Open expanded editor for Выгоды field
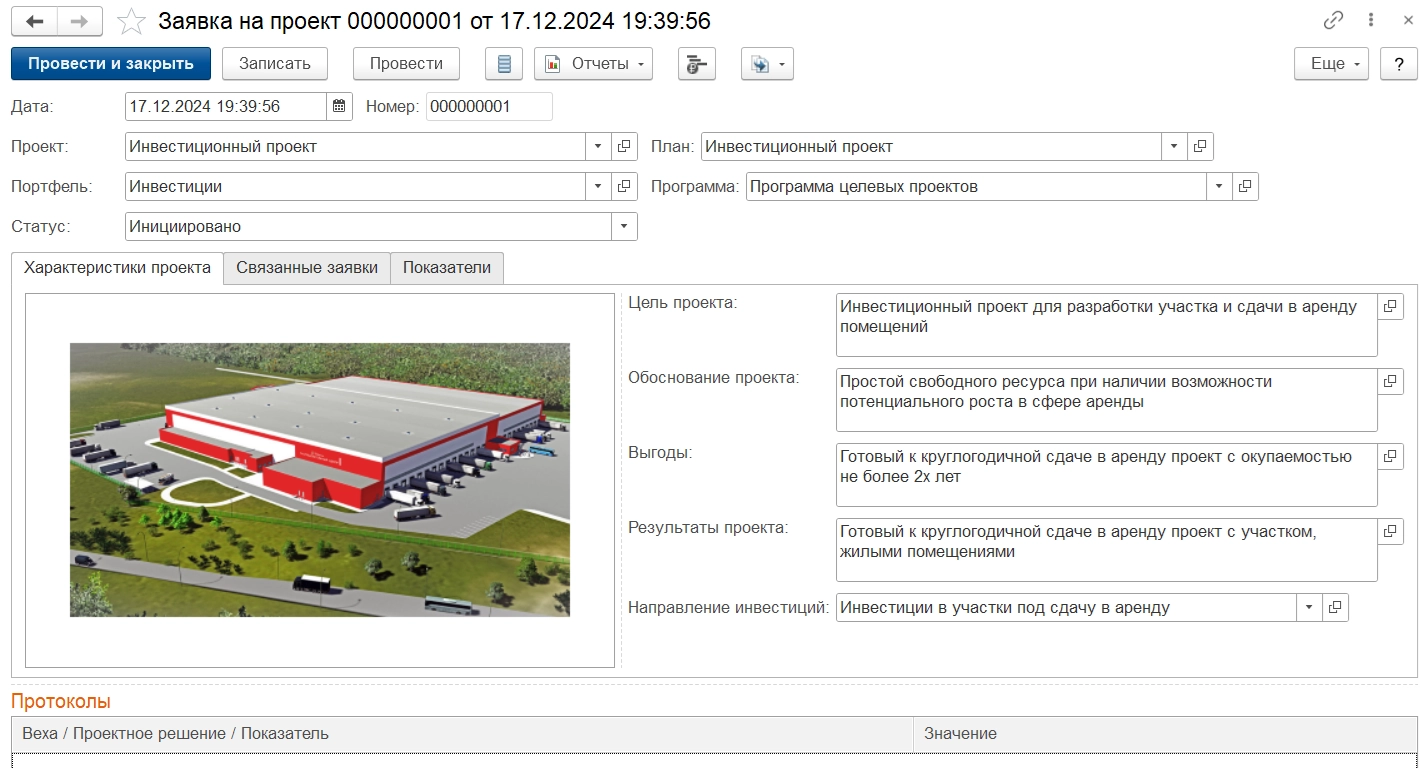 [x=1390, y=456]
